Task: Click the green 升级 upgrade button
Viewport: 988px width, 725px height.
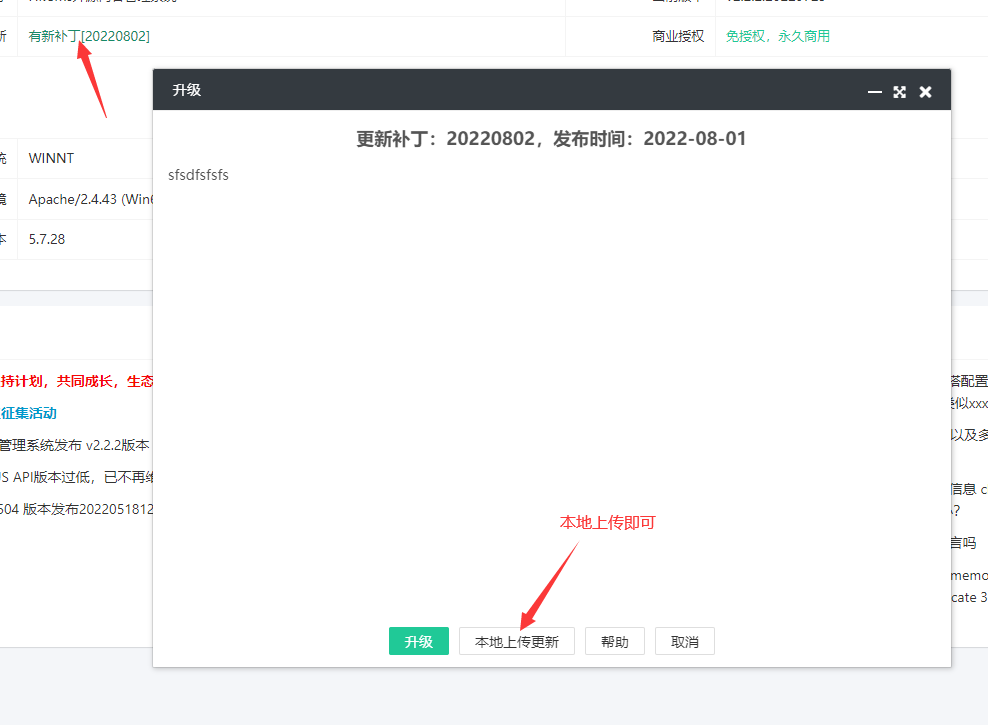Action: click(x=418, y=641)
